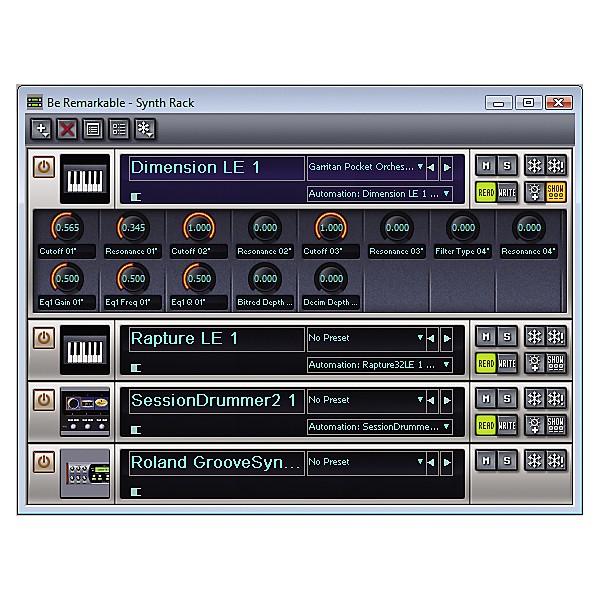
Task: Show assigned controls on SessionDrummer2 1
Action: (x=556, y=425)
